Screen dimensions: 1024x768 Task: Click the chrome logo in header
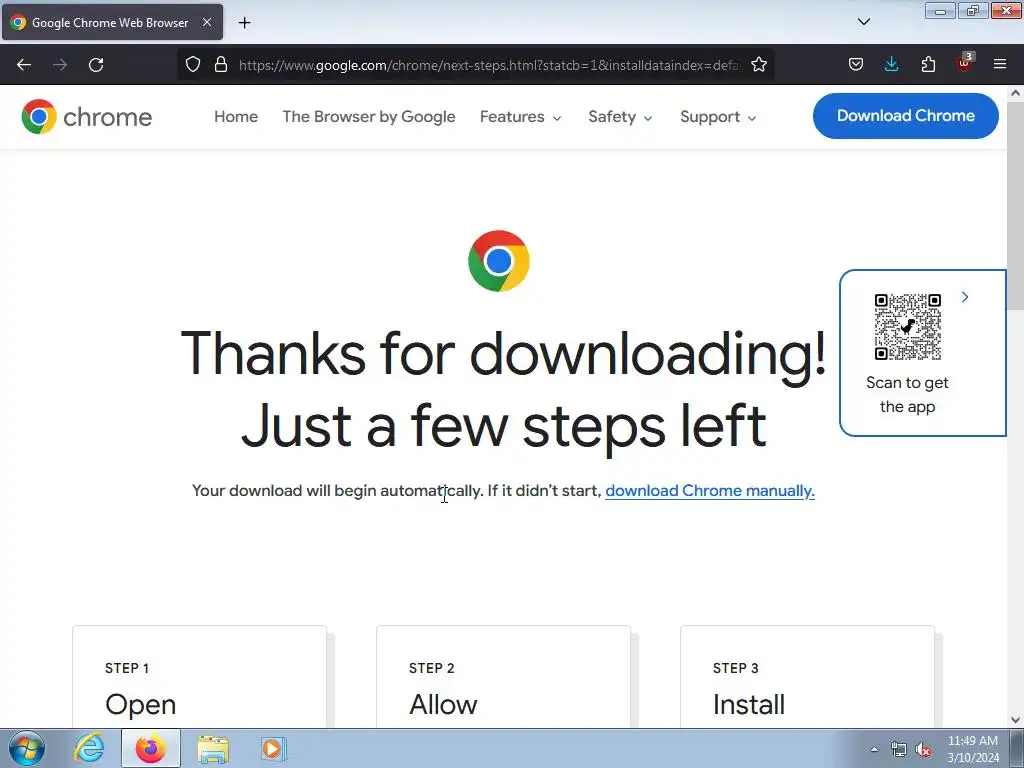(86, 117)
